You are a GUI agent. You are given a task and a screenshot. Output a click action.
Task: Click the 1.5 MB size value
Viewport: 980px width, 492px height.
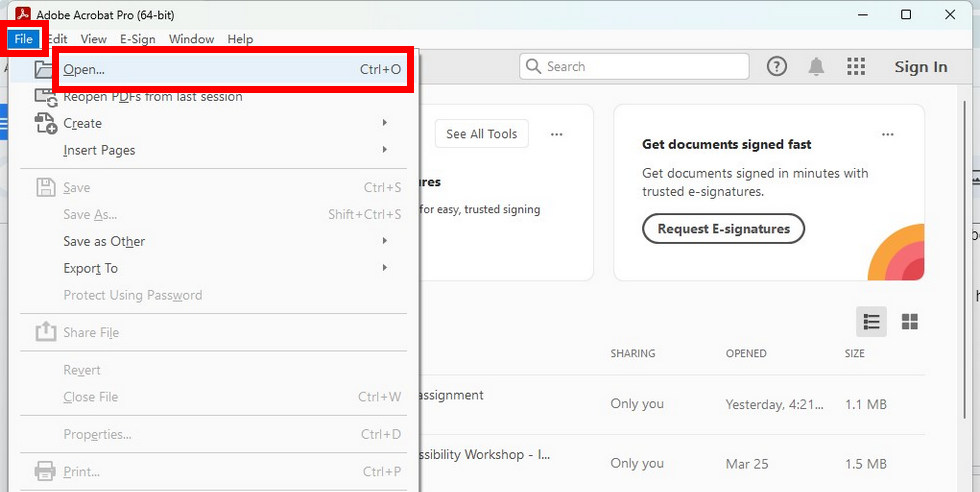click(866, 464)
